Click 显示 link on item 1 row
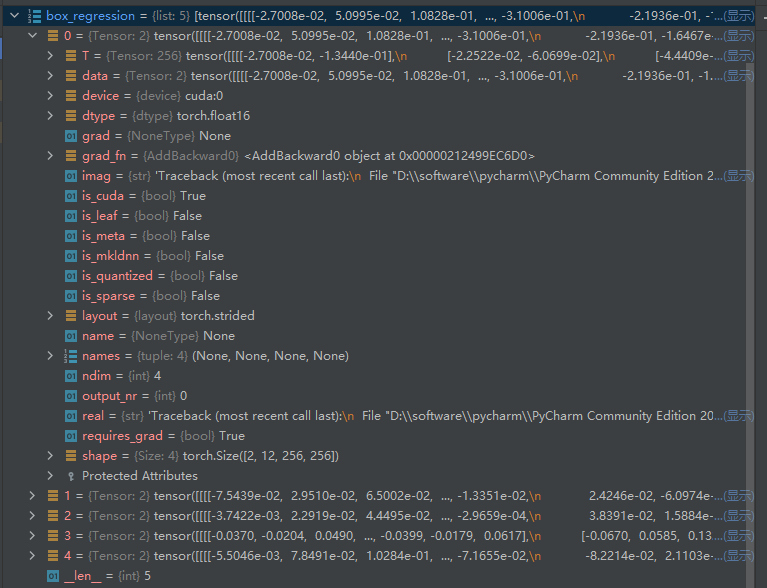Image resolution: width=767 pixels, height=588 pixels. (x=739, y=496)
